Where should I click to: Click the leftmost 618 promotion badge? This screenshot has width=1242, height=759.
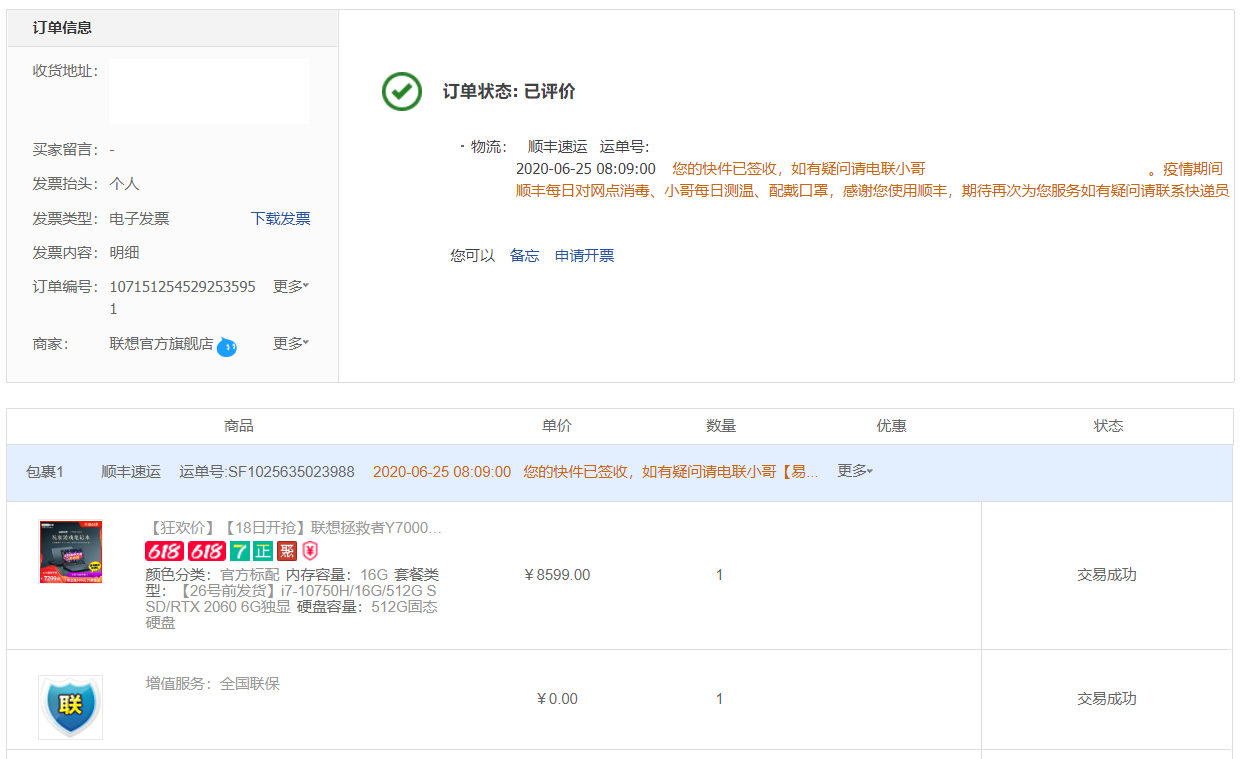(x=164, y=551)
